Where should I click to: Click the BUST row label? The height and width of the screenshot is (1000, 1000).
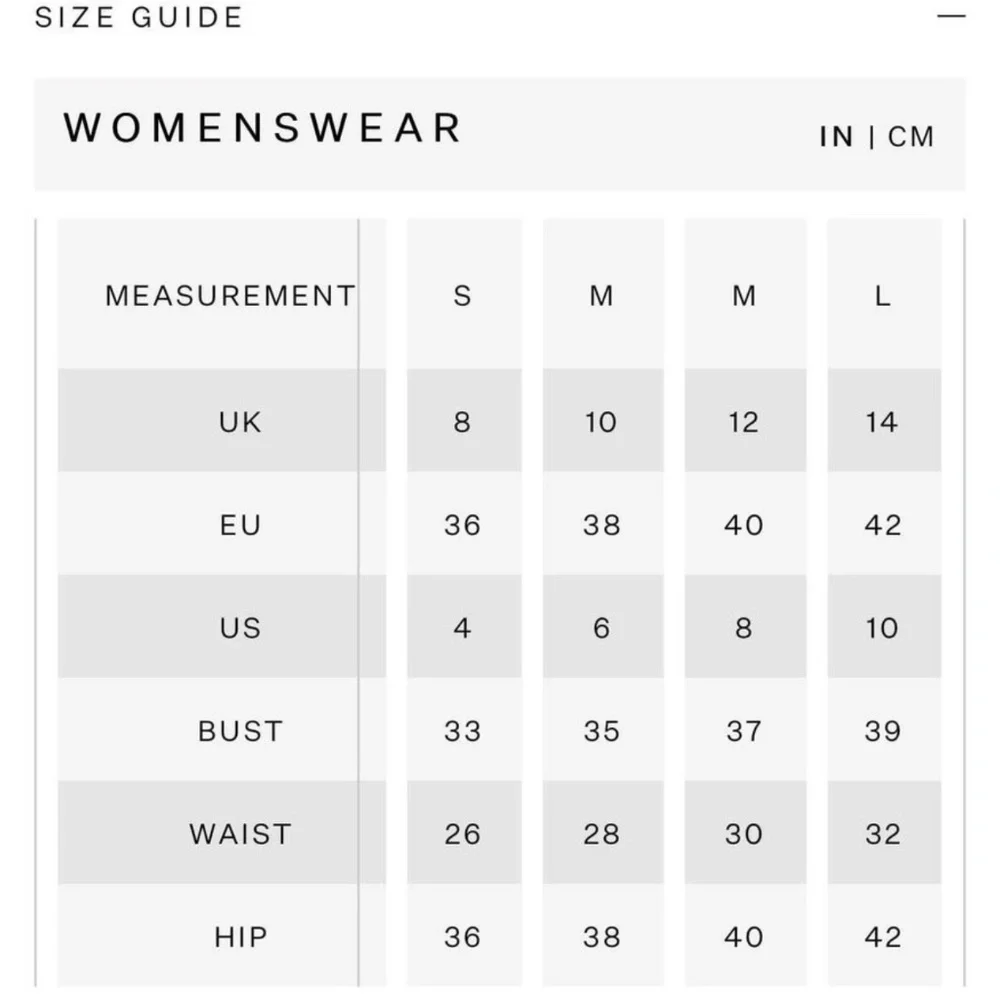tap(240, 731)
